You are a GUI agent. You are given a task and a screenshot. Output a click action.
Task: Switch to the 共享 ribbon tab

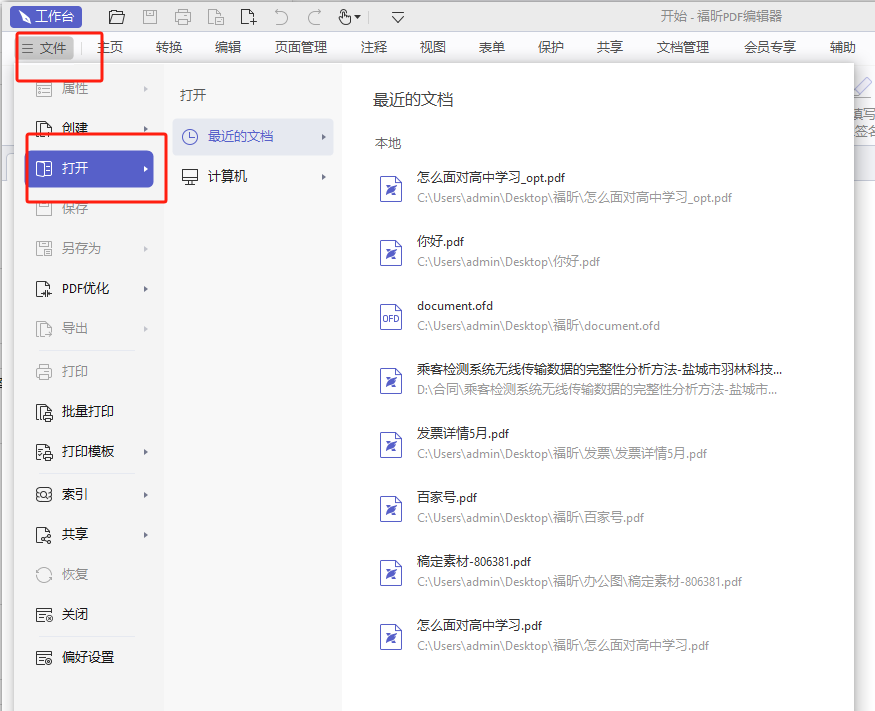610,47
